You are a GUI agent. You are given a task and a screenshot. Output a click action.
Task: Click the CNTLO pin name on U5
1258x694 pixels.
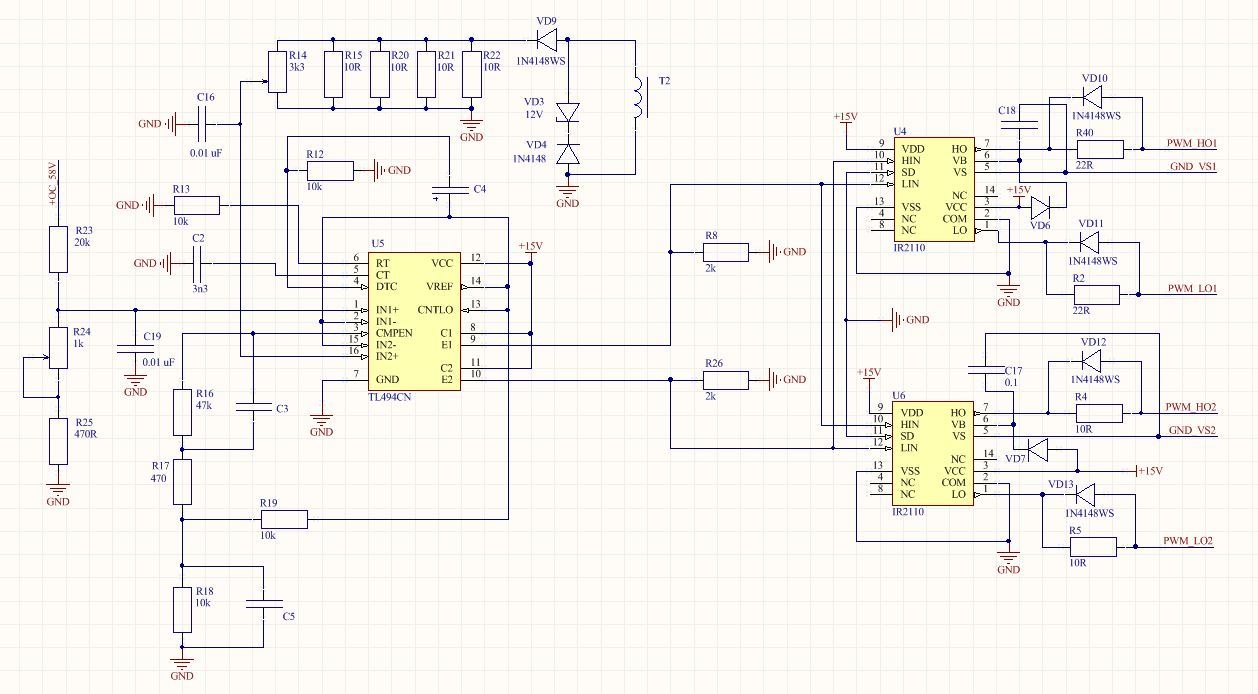436,309
